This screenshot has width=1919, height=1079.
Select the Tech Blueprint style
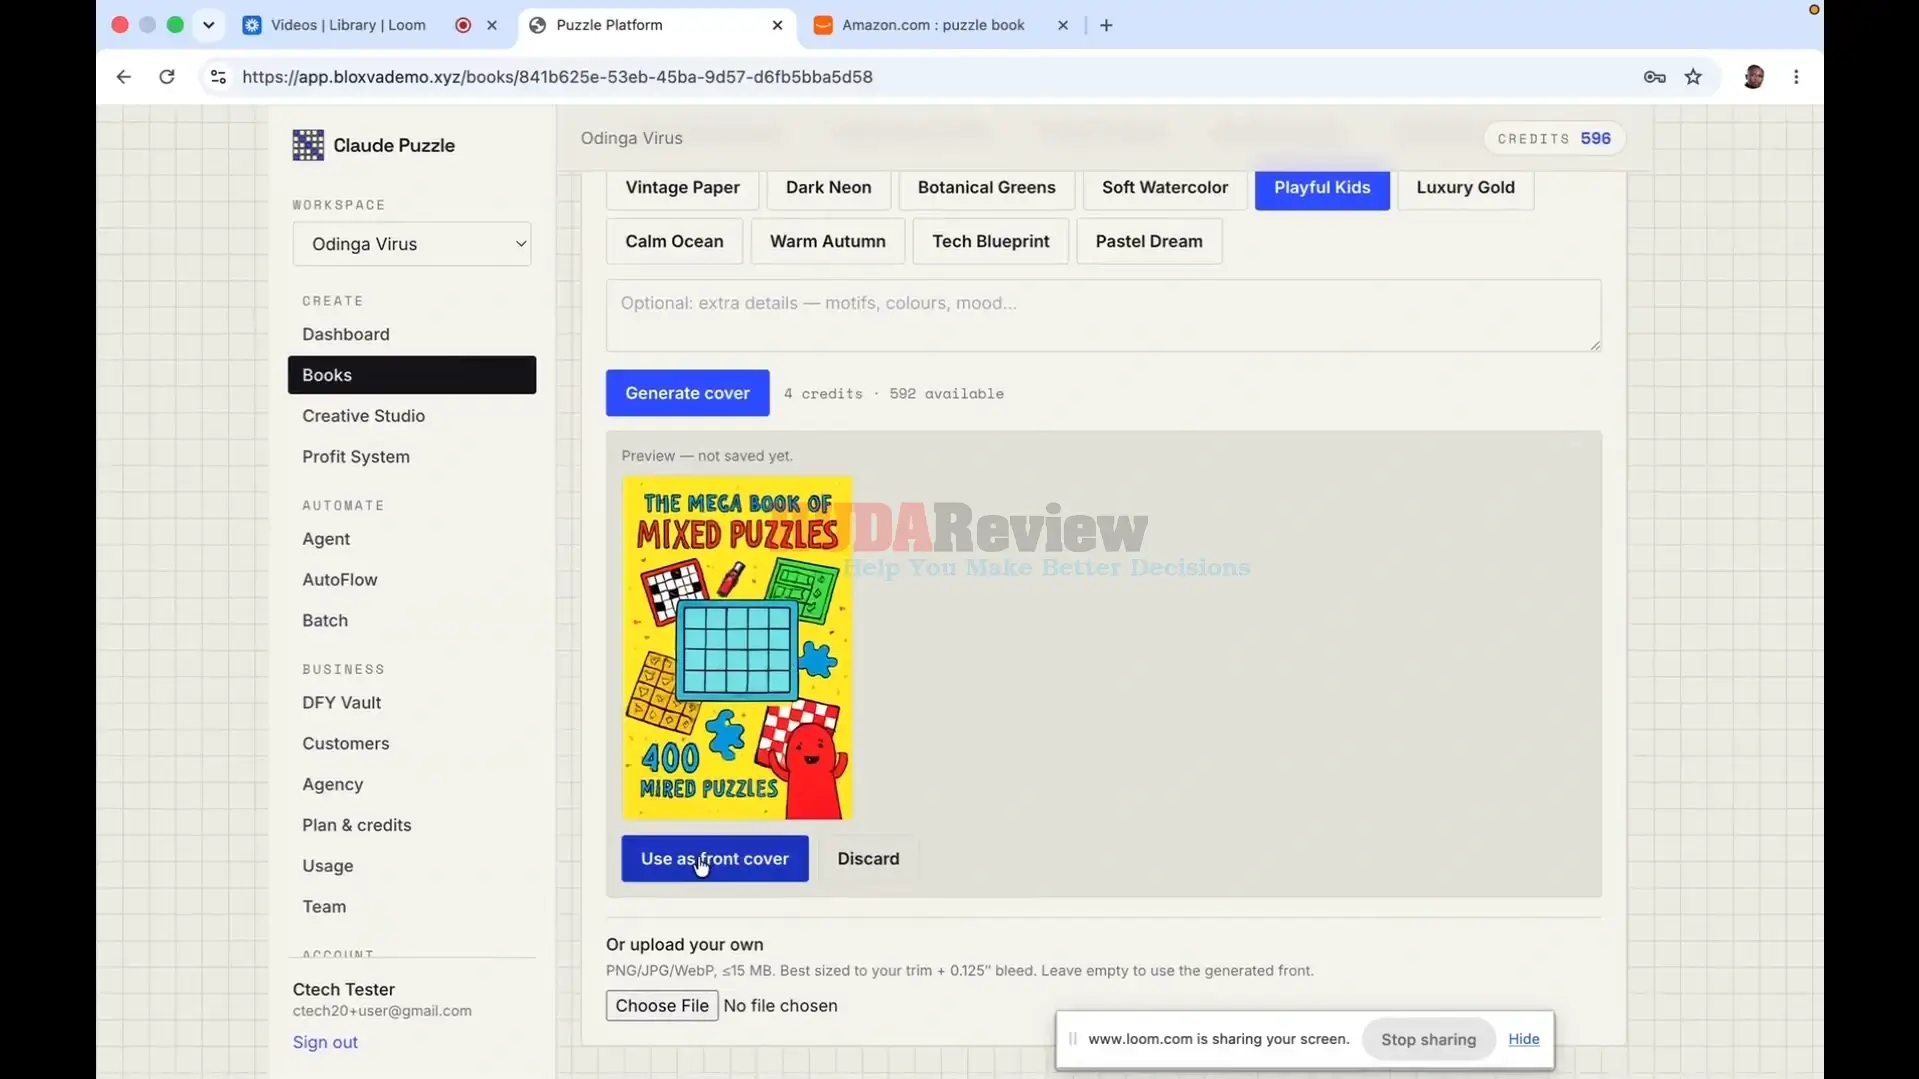click(x=990, y=241)
